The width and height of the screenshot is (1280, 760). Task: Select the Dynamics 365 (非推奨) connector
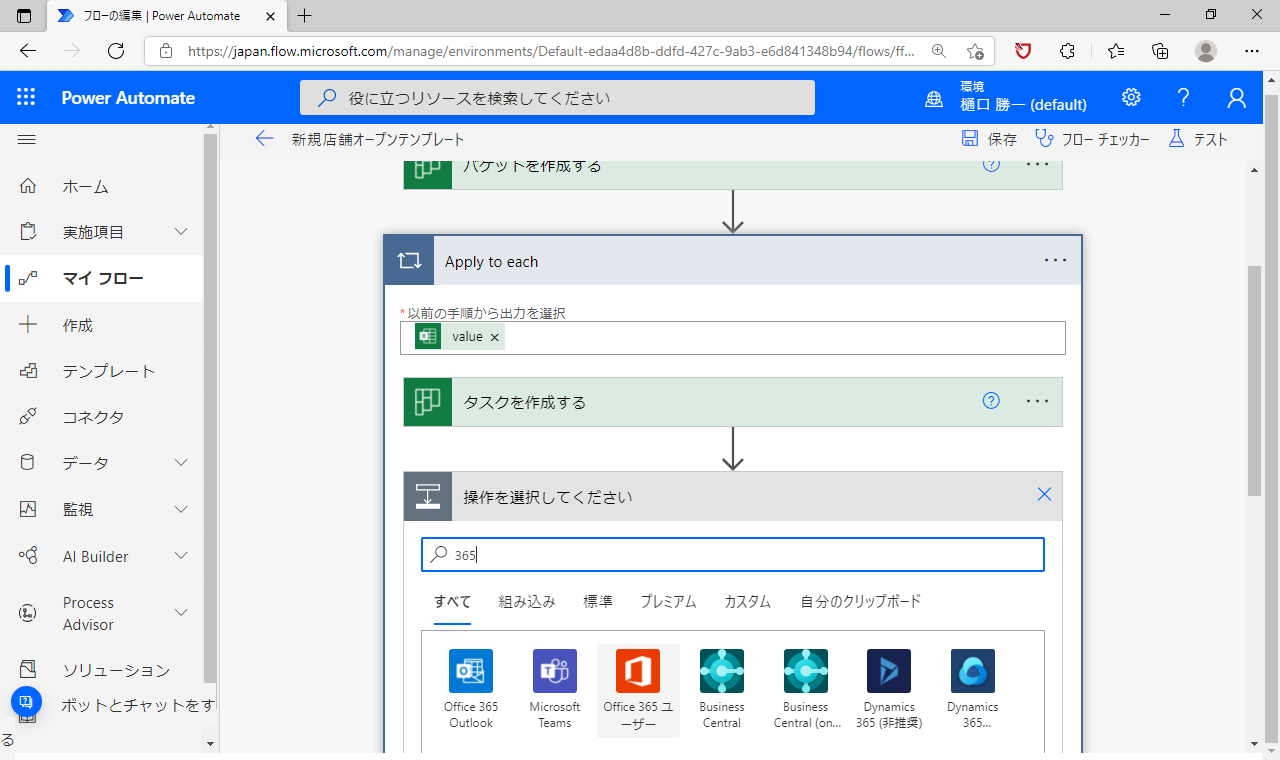pyautogui.click(x=889, y=690)
